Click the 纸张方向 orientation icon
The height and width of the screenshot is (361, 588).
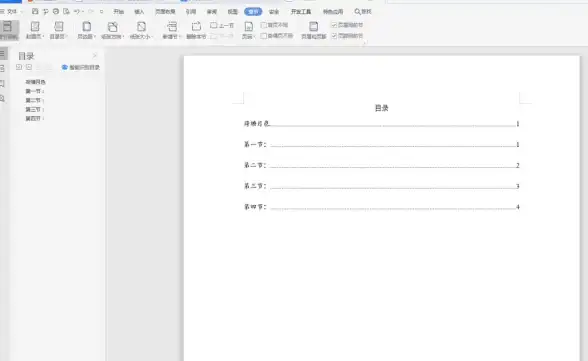(x=112, y=27)
